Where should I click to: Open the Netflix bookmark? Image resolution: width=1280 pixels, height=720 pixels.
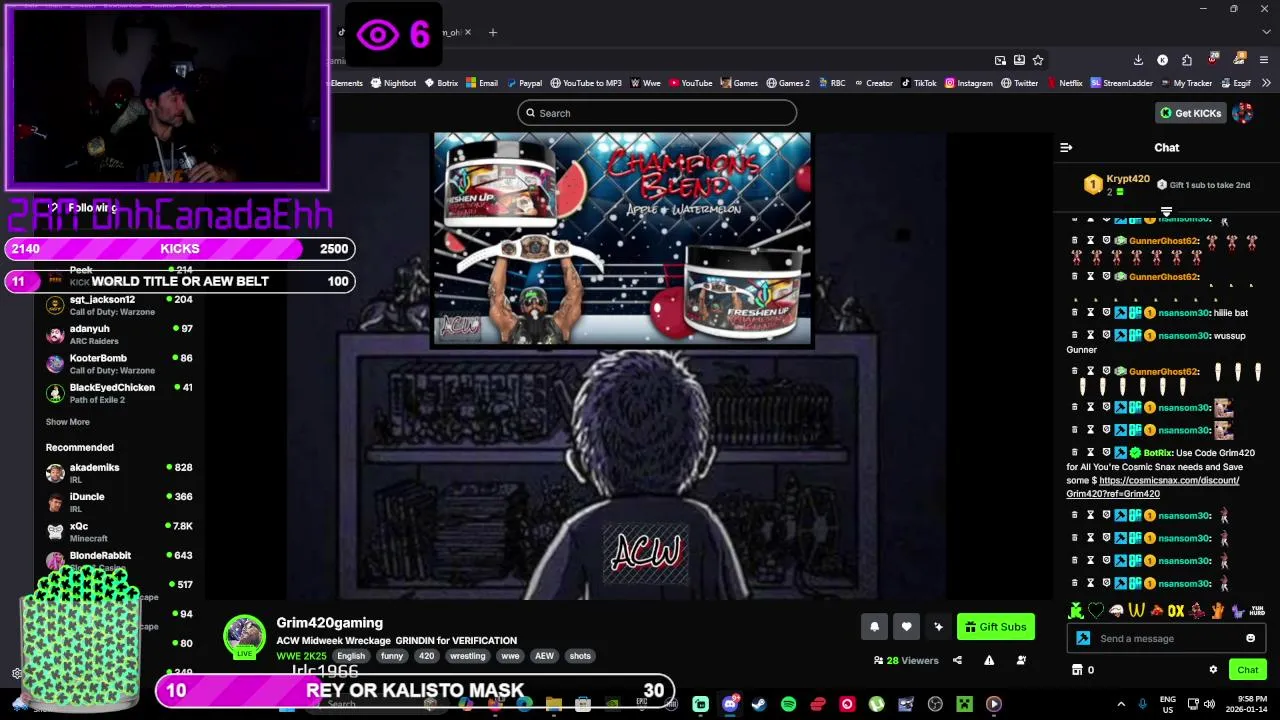click(1064, 83)
